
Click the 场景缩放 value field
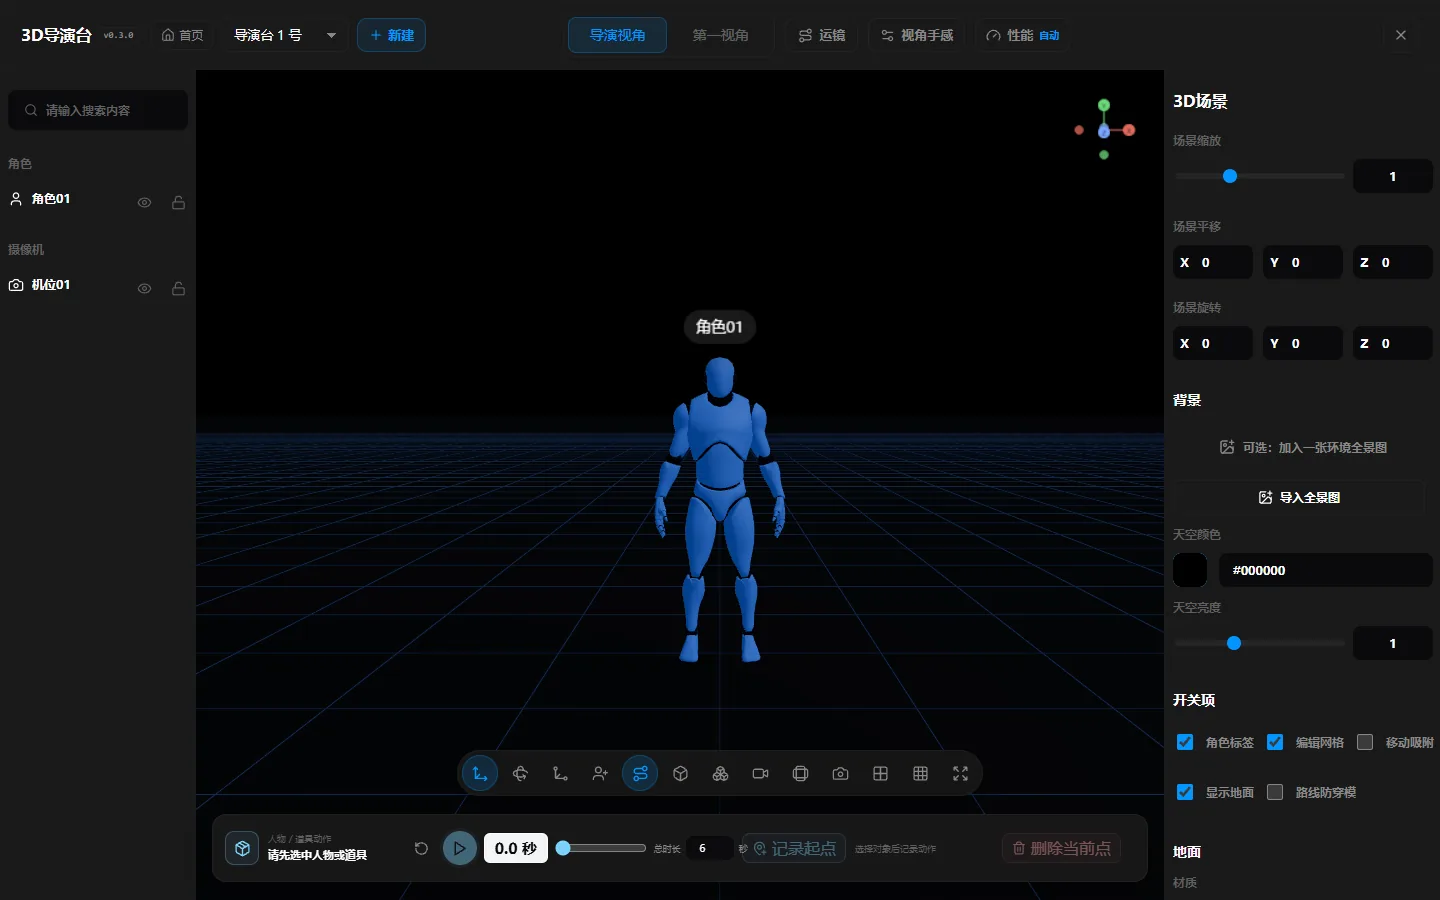pyautogui.click(x=1392, y=176)
